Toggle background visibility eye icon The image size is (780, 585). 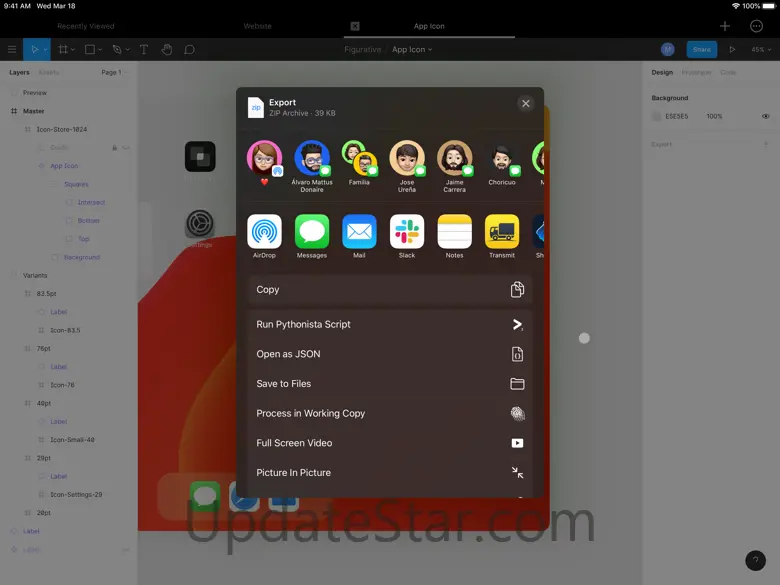[x=766, y=116]
